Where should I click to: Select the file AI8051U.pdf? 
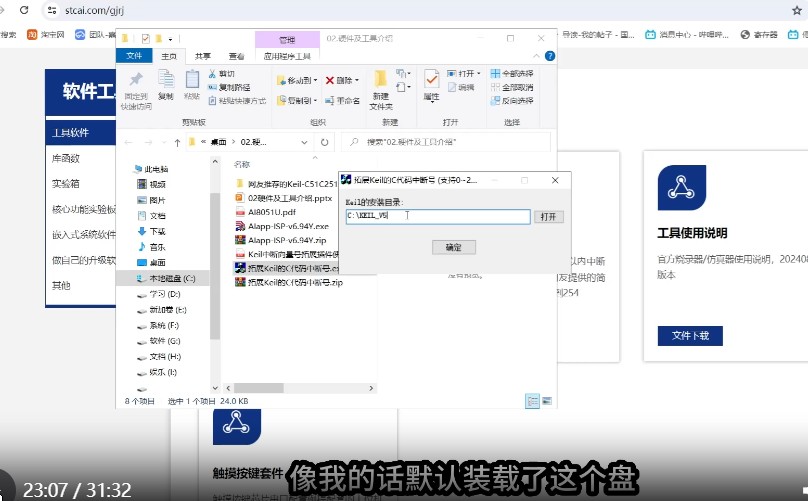(x=272, y=212)
